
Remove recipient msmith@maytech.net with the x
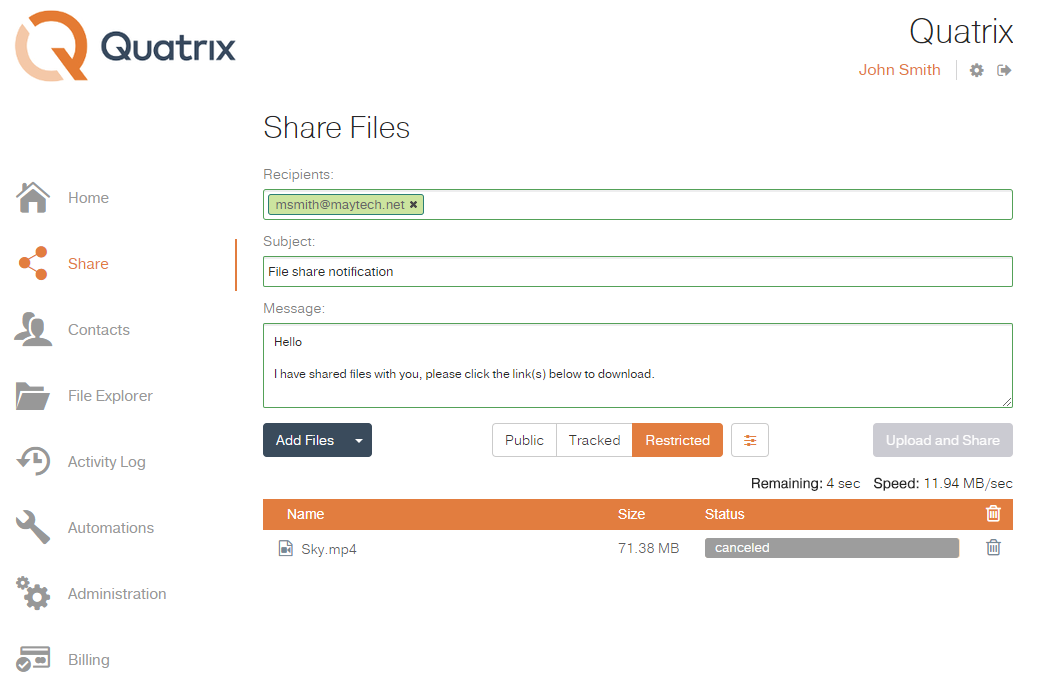[x=414, y=204]
